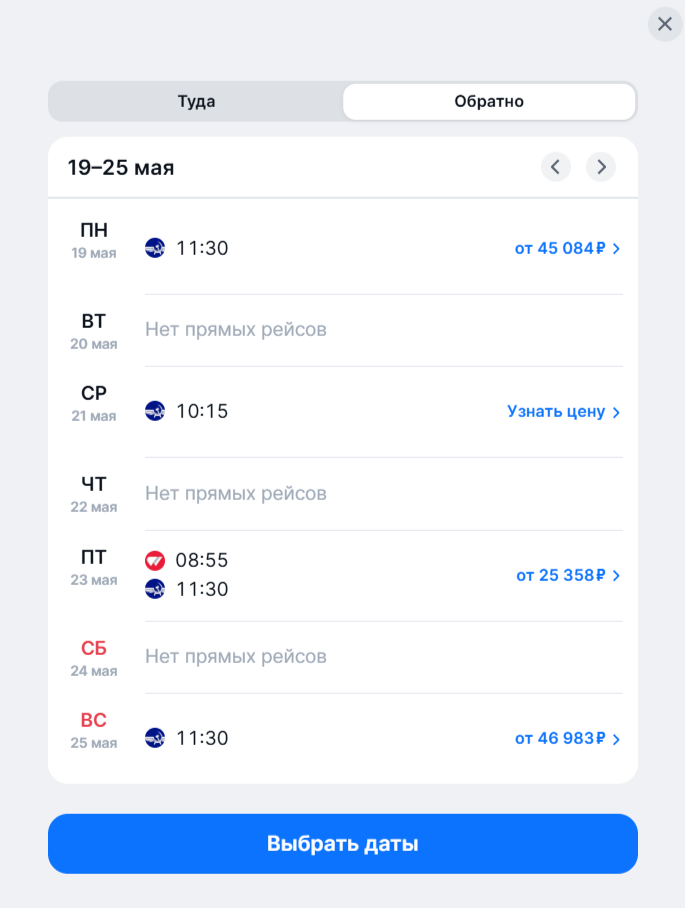This screenshot has width=685, height=908.
Task: Click airline logo on Monday 19 мая flight
Action: (155, 248)
